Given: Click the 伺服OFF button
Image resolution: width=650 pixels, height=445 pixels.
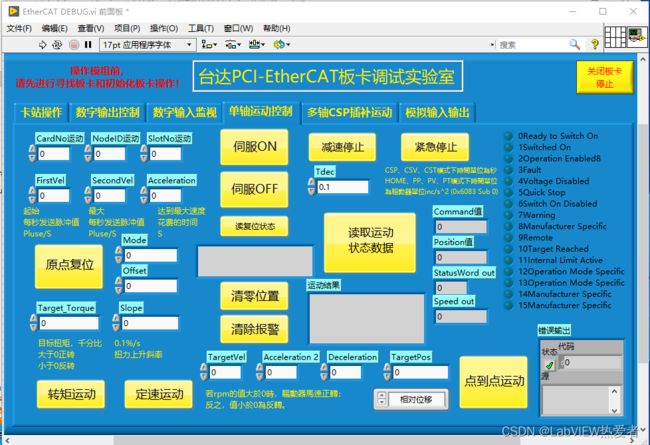Looking at the screenshot, I should tap(254, 189).
